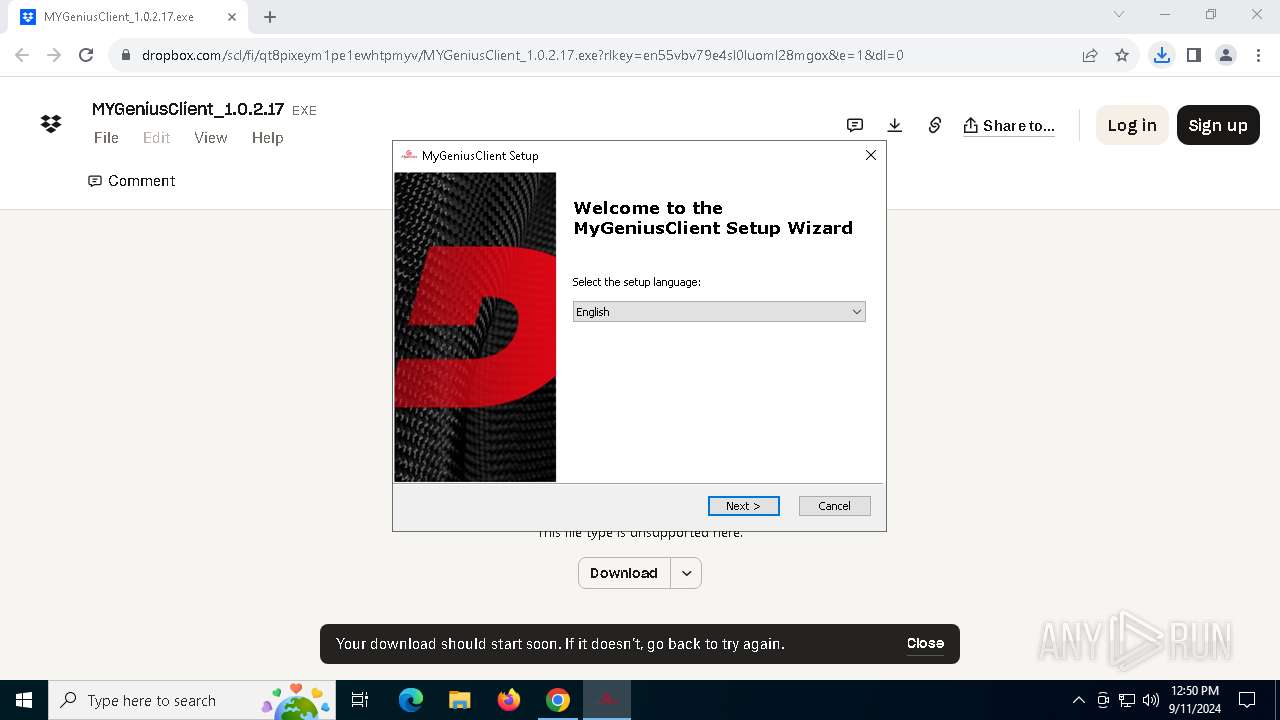Reload the page
Screen dimensions: 1280x720
point(86,55)
